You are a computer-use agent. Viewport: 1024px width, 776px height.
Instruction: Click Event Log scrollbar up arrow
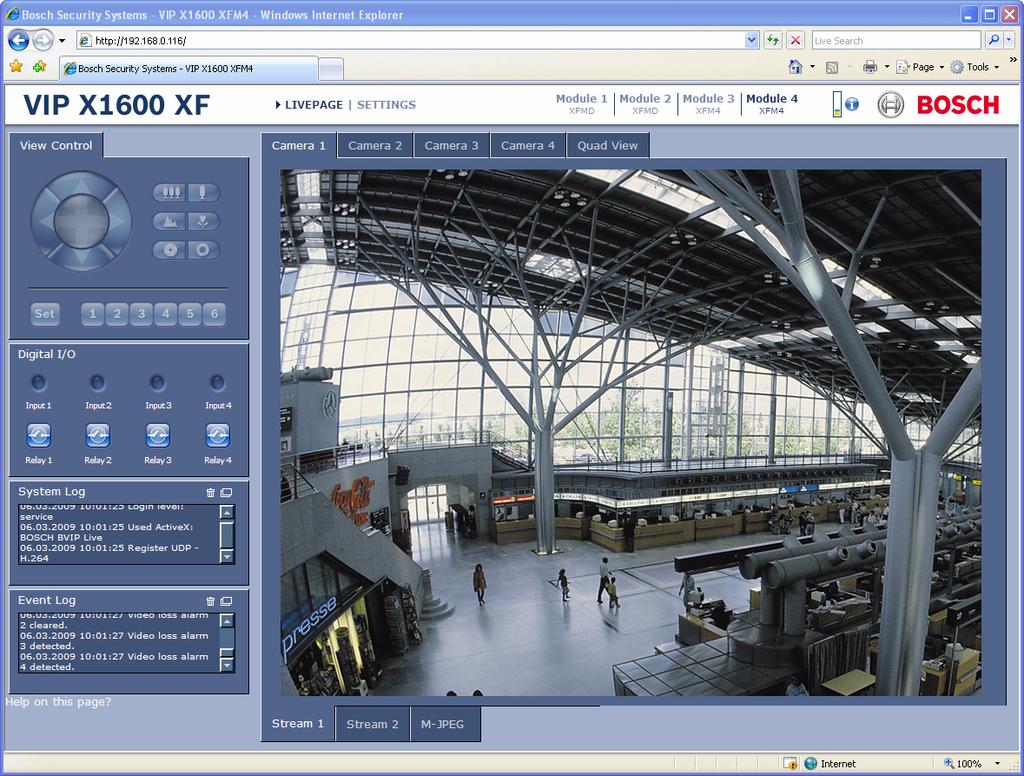point(227,621)
